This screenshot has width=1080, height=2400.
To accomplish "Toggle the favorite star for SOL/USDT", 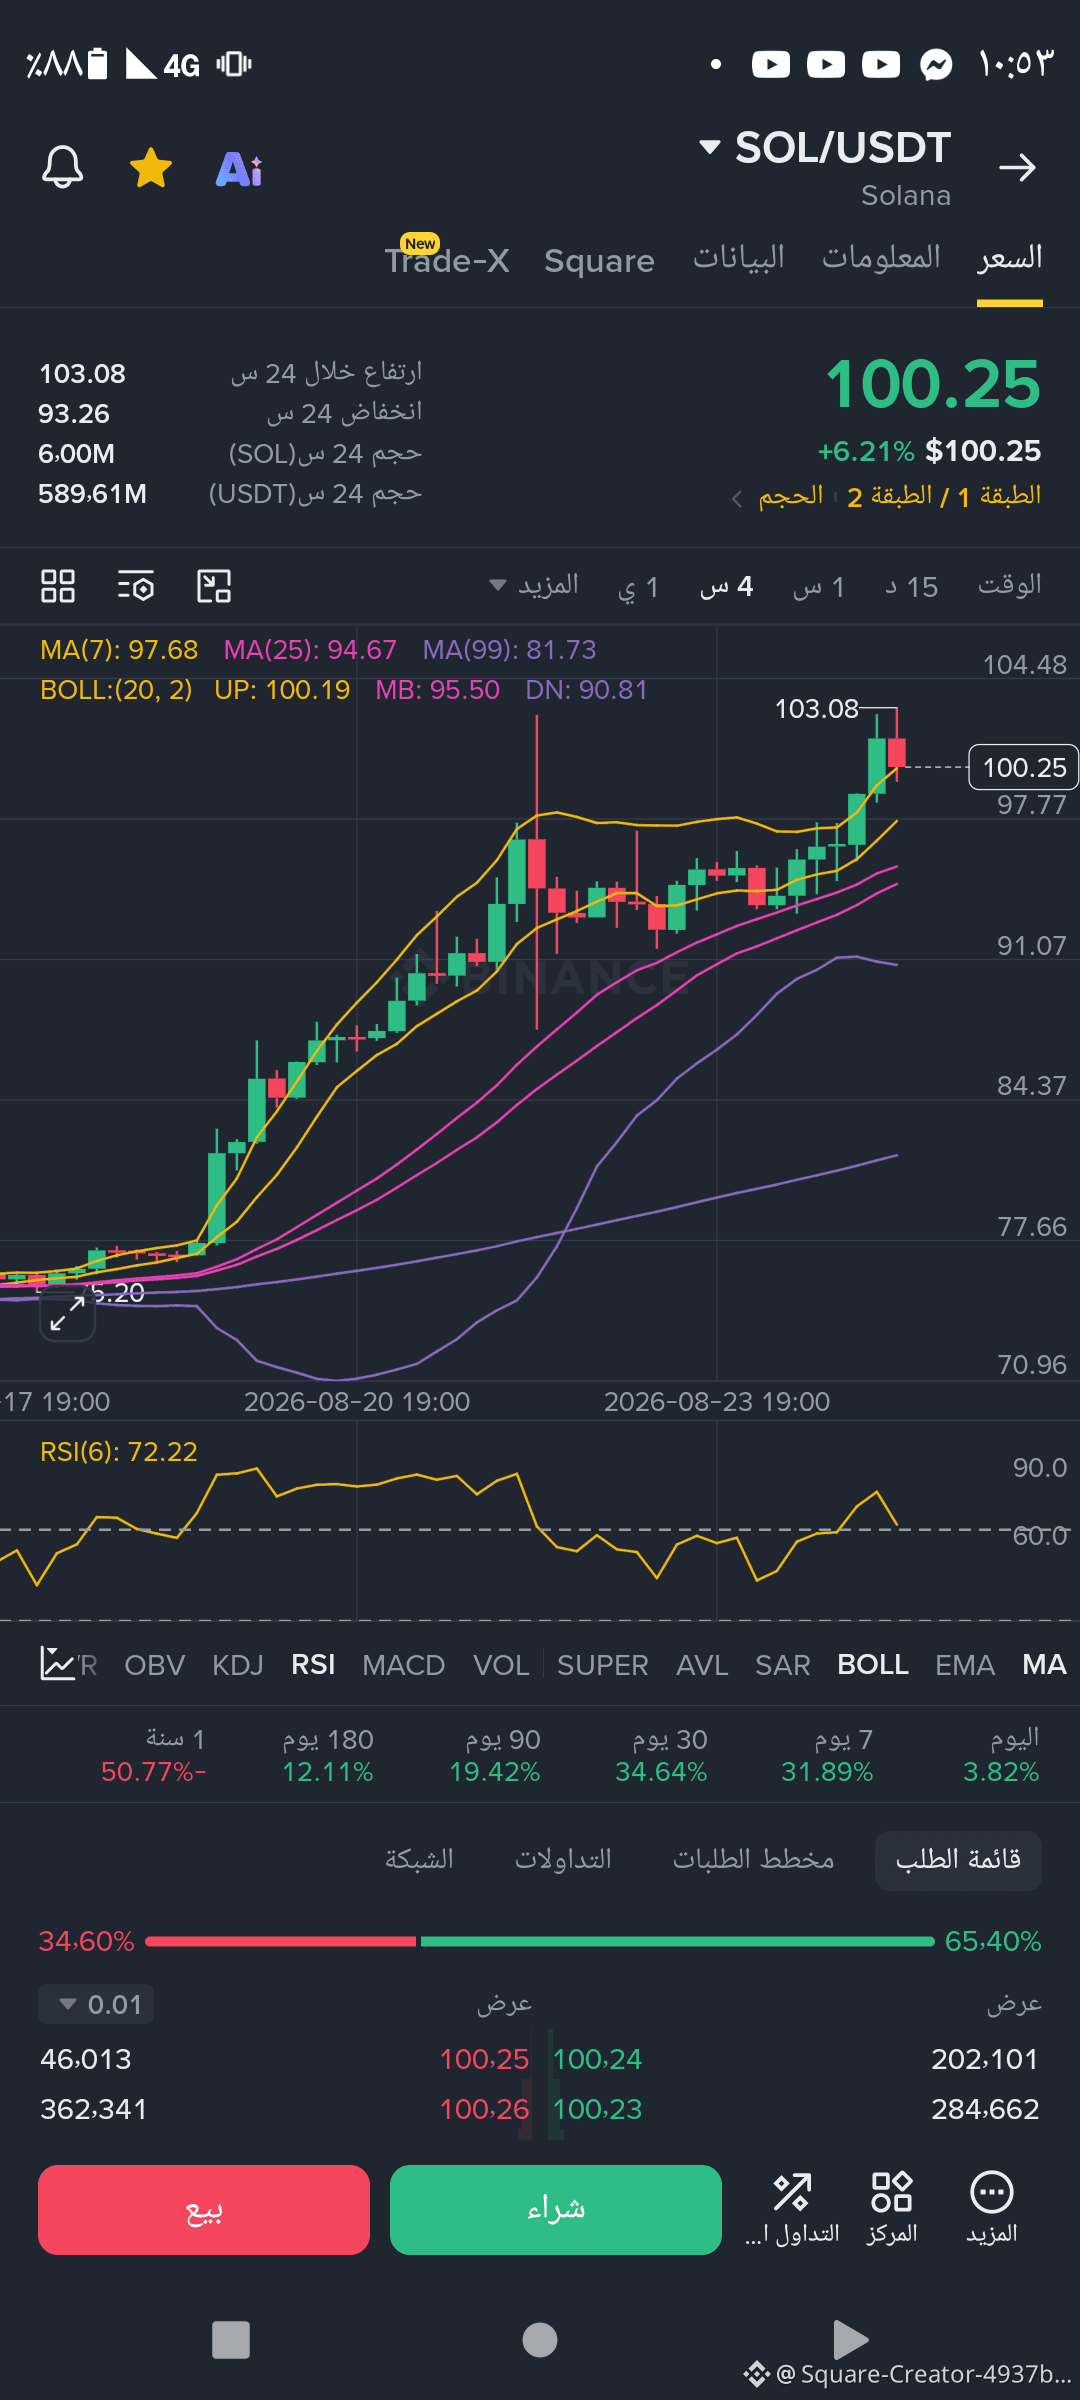I will [151, 167].
